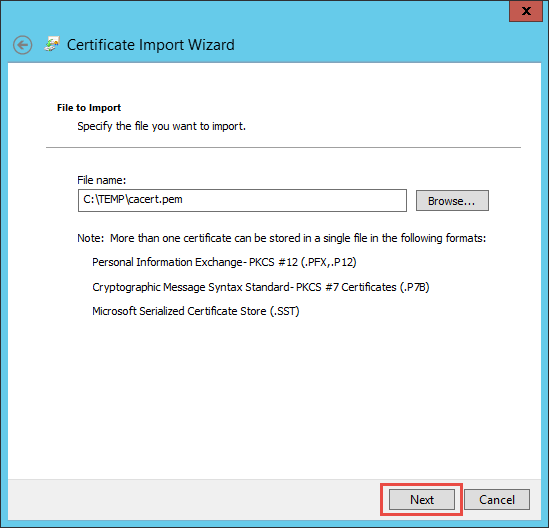Click the 'Certificate Import Wizard' title text

coord(151,45)
